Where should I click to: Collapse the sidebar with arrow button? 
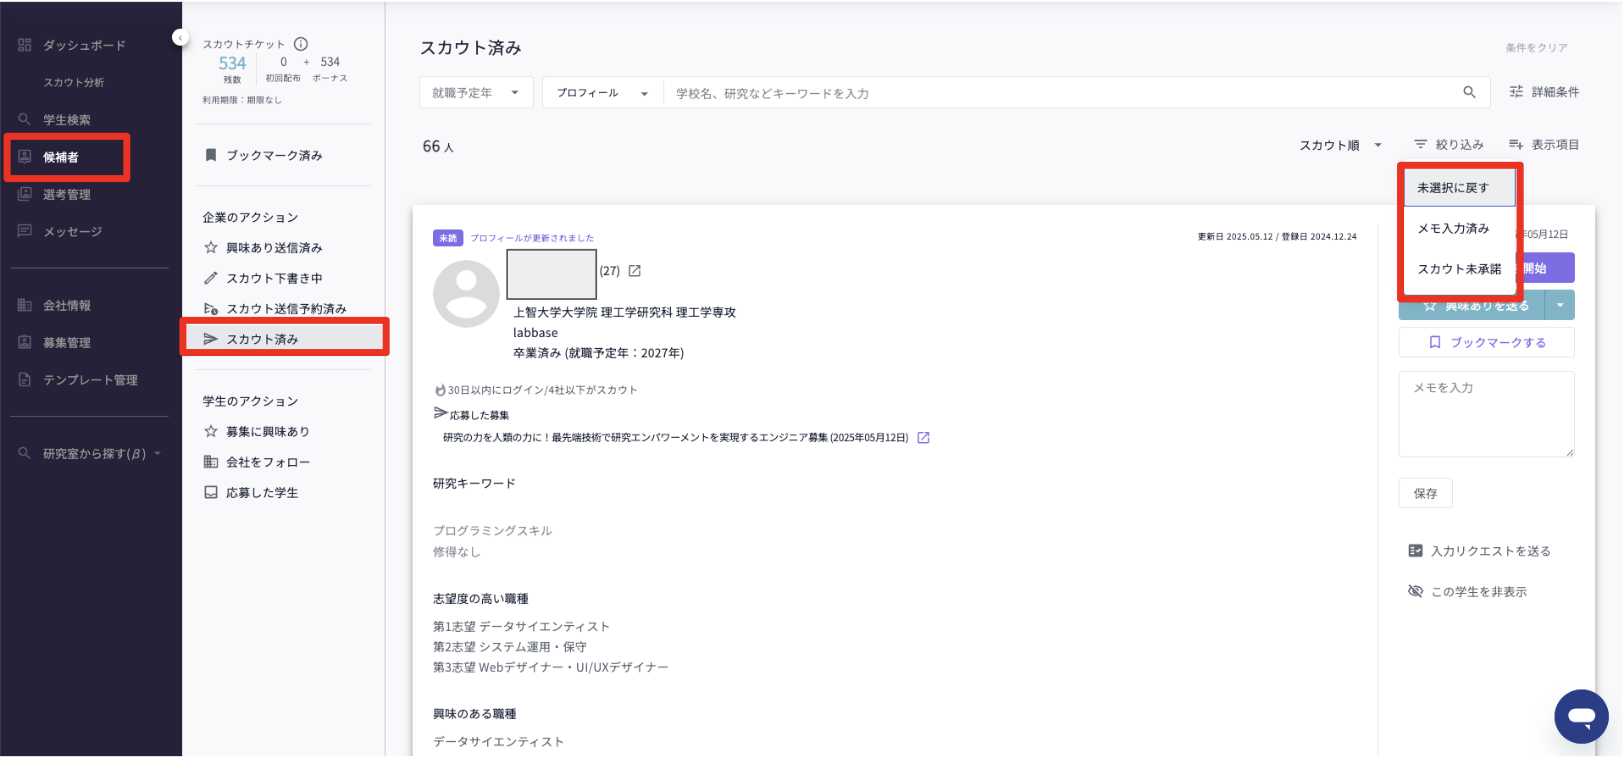click(180, 38)
